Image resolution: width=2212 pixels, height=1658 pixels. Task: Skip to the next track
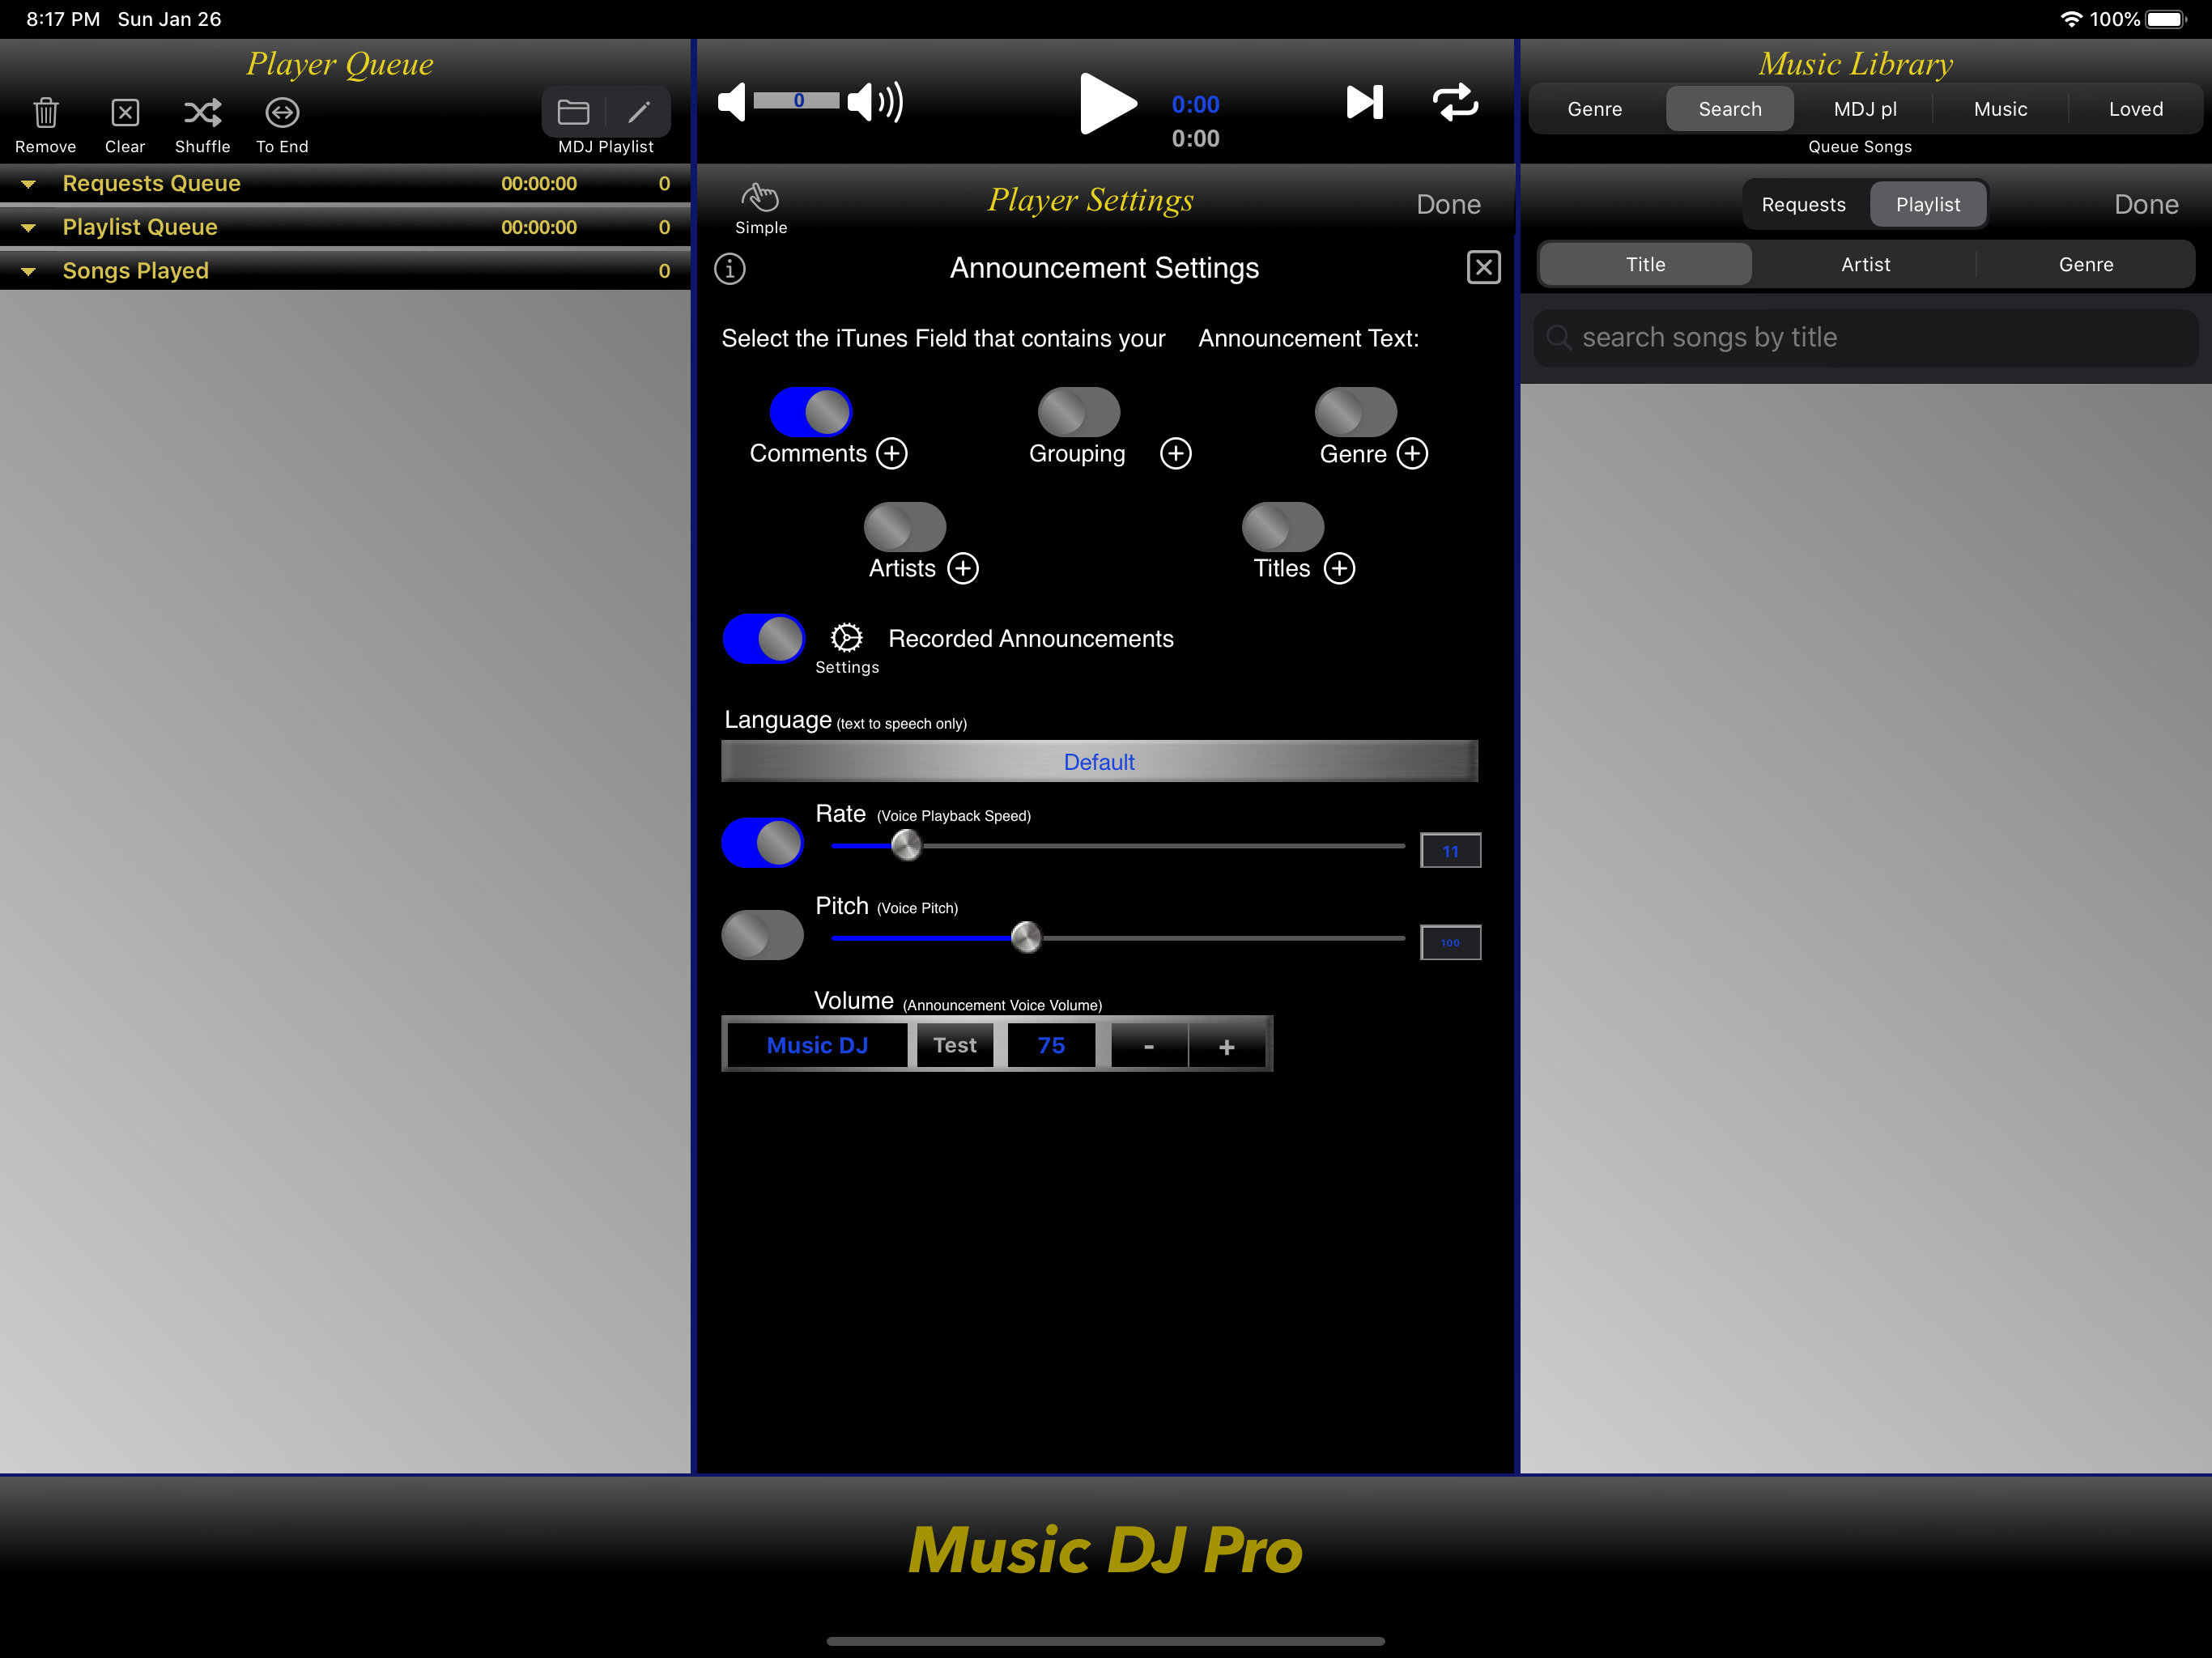pos(1364,102)
